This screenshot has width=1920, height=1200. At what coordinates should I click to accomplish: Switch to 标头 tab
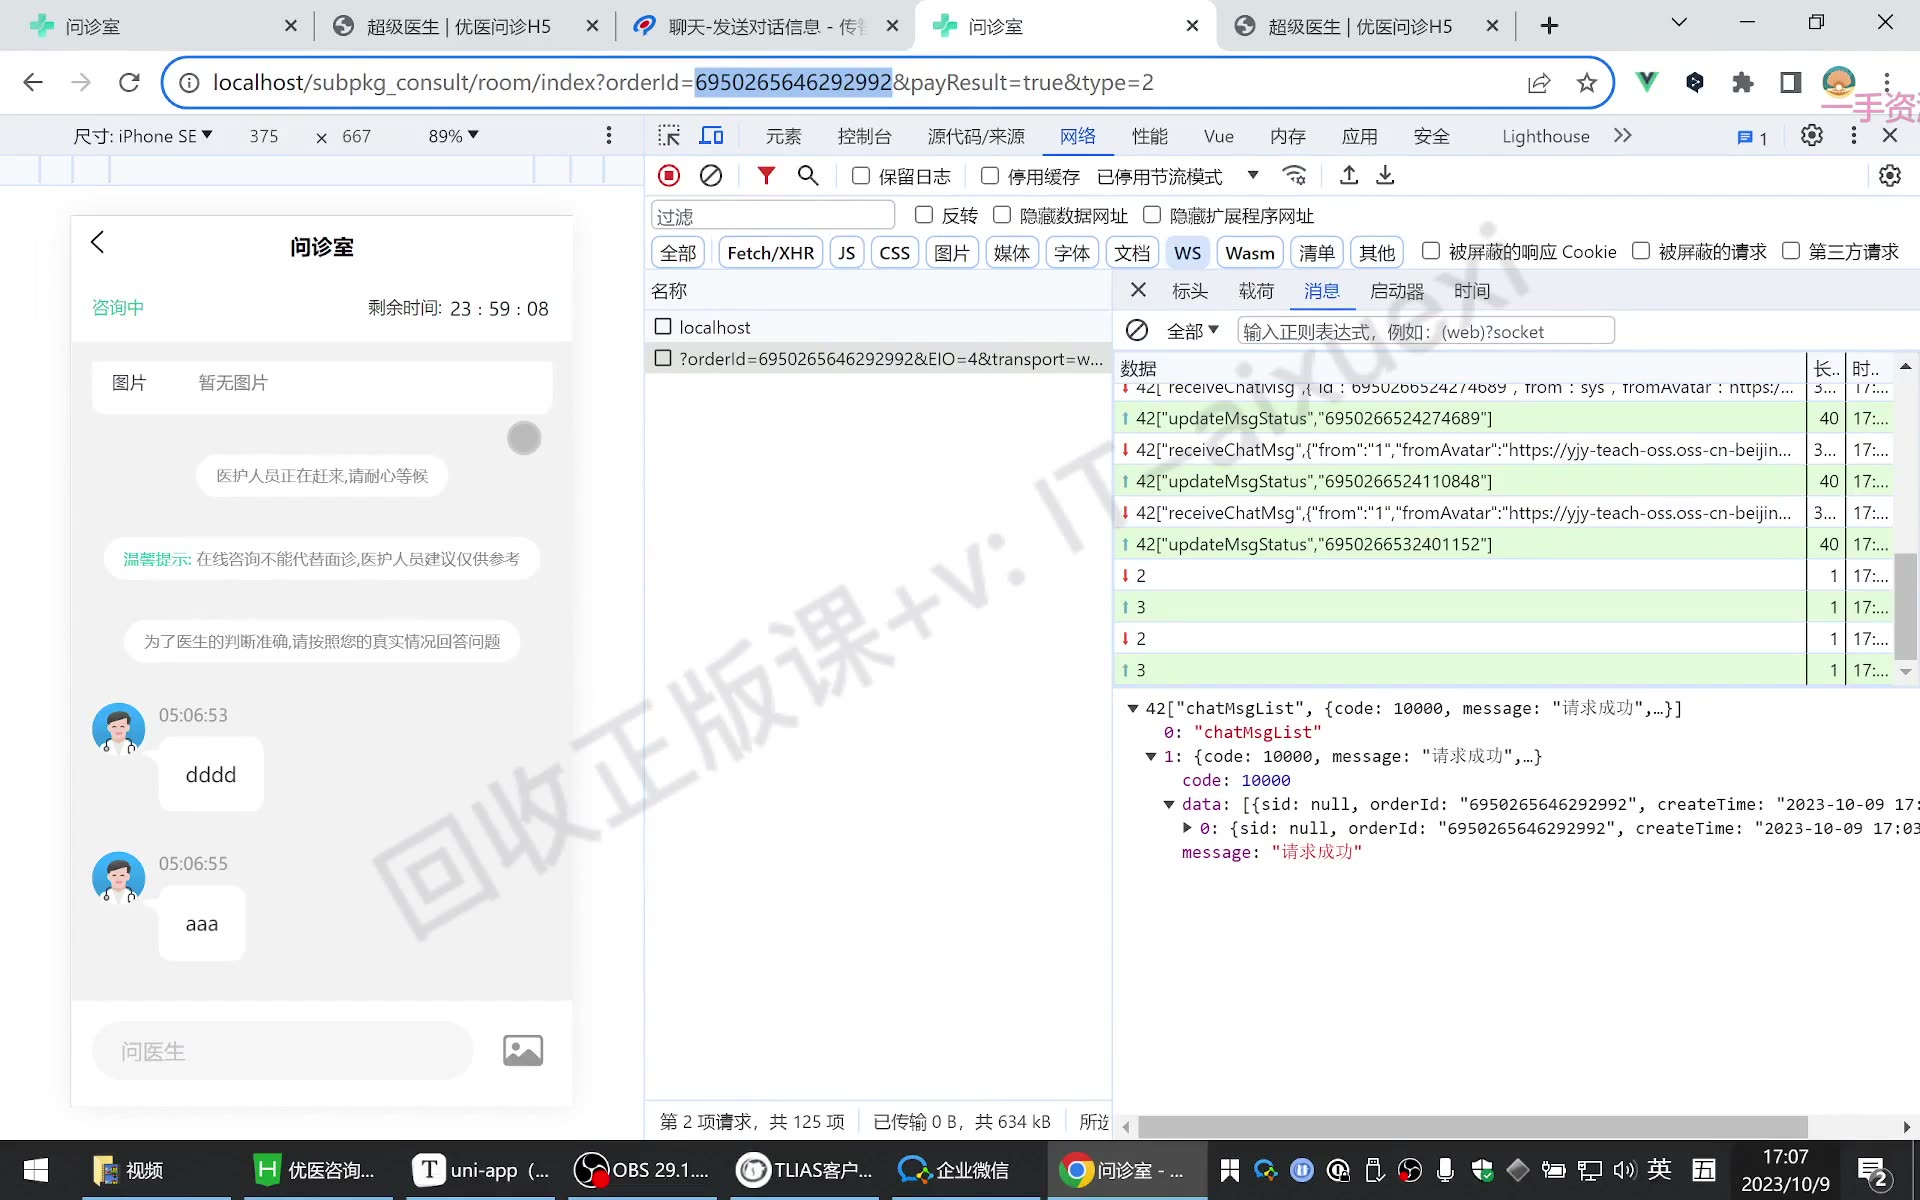(1190, 291)
